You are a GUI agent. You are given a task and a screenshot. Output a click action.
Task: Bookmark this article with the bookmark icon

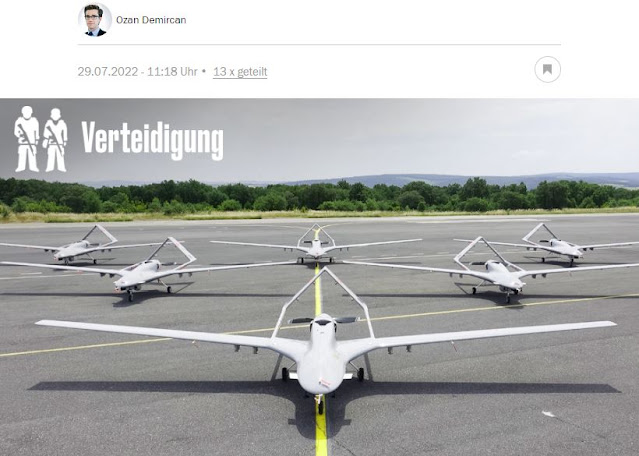547,70
